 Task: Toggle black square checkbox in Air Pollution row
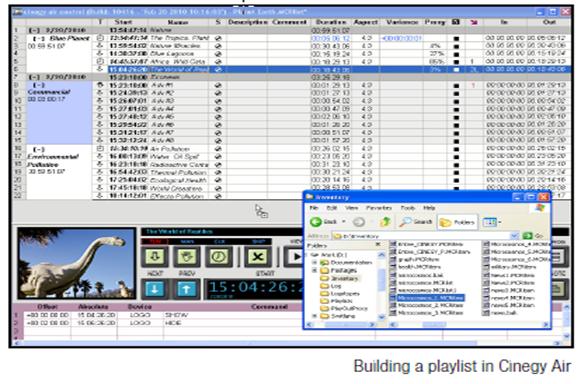(456, 149)
